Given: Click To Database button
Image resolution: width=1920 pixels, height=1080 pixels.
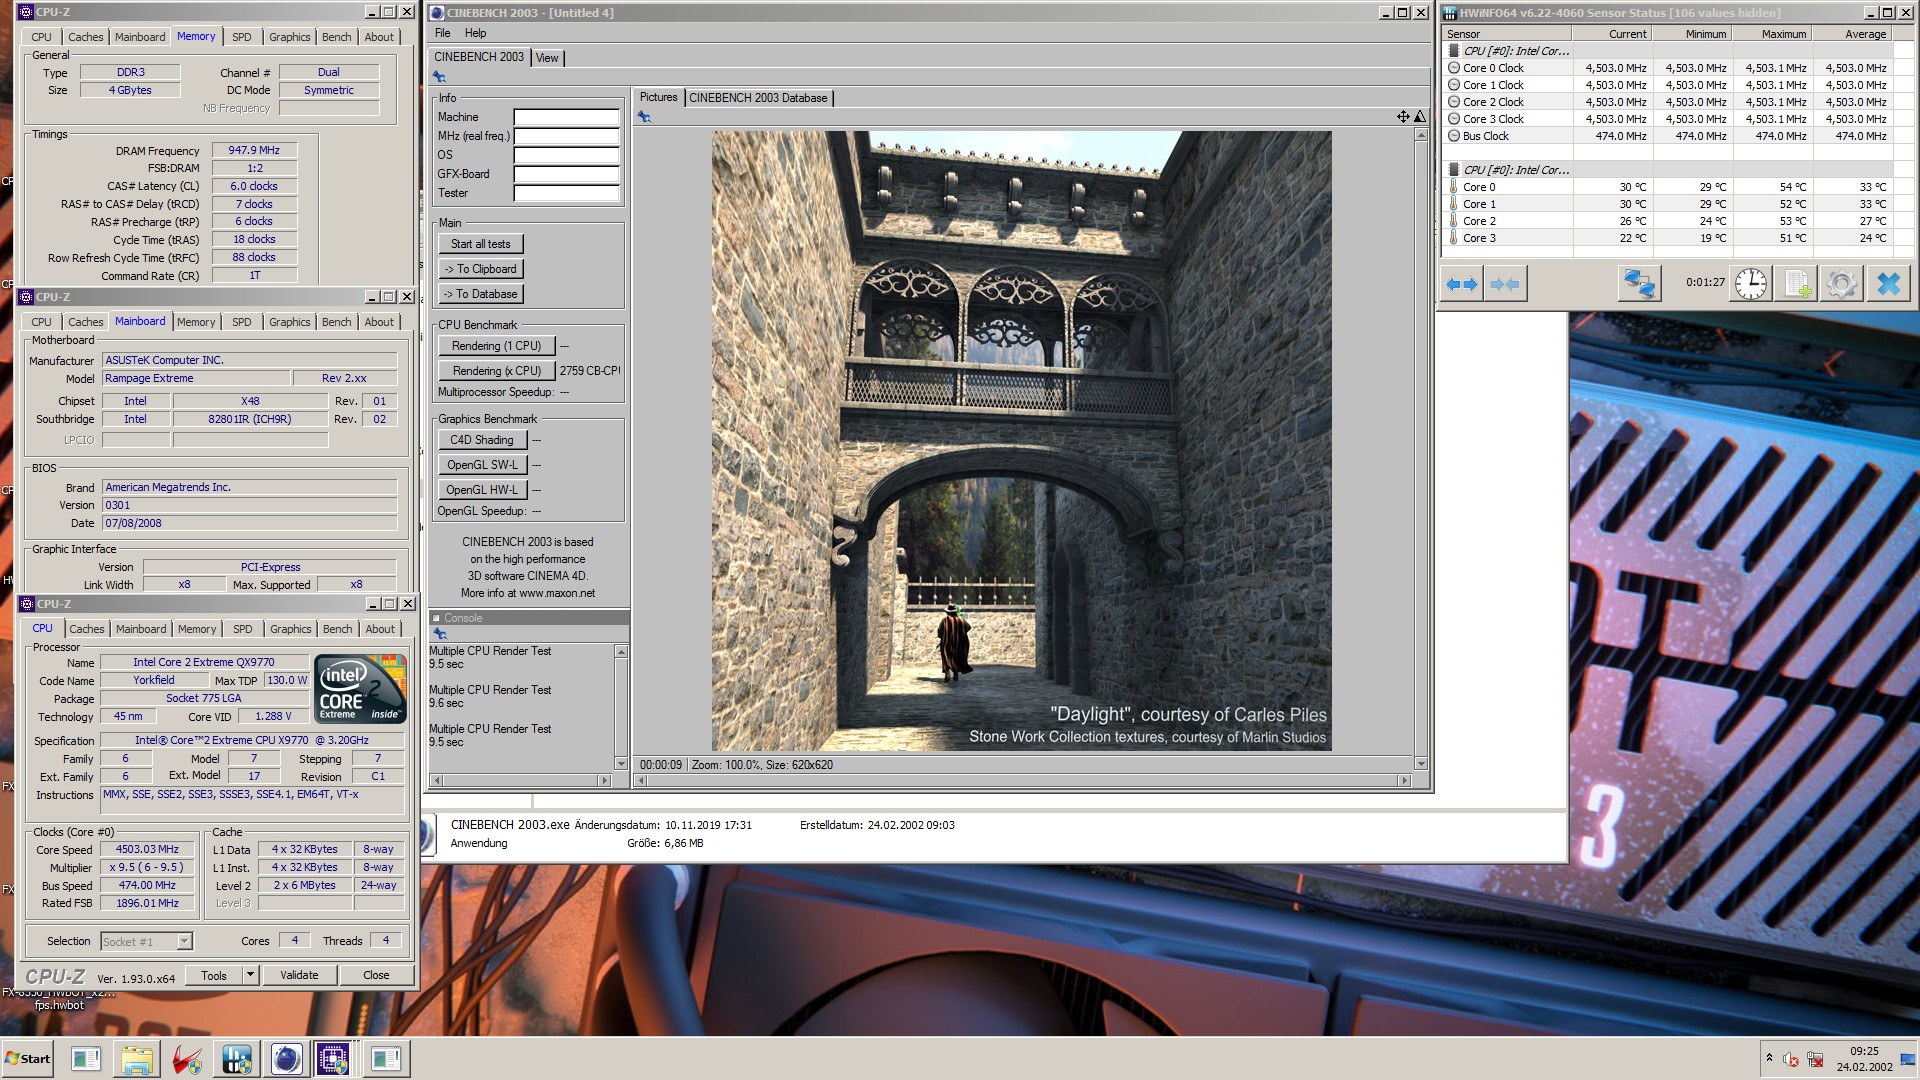Looking at the screenshot, I should tap(480, 294).
